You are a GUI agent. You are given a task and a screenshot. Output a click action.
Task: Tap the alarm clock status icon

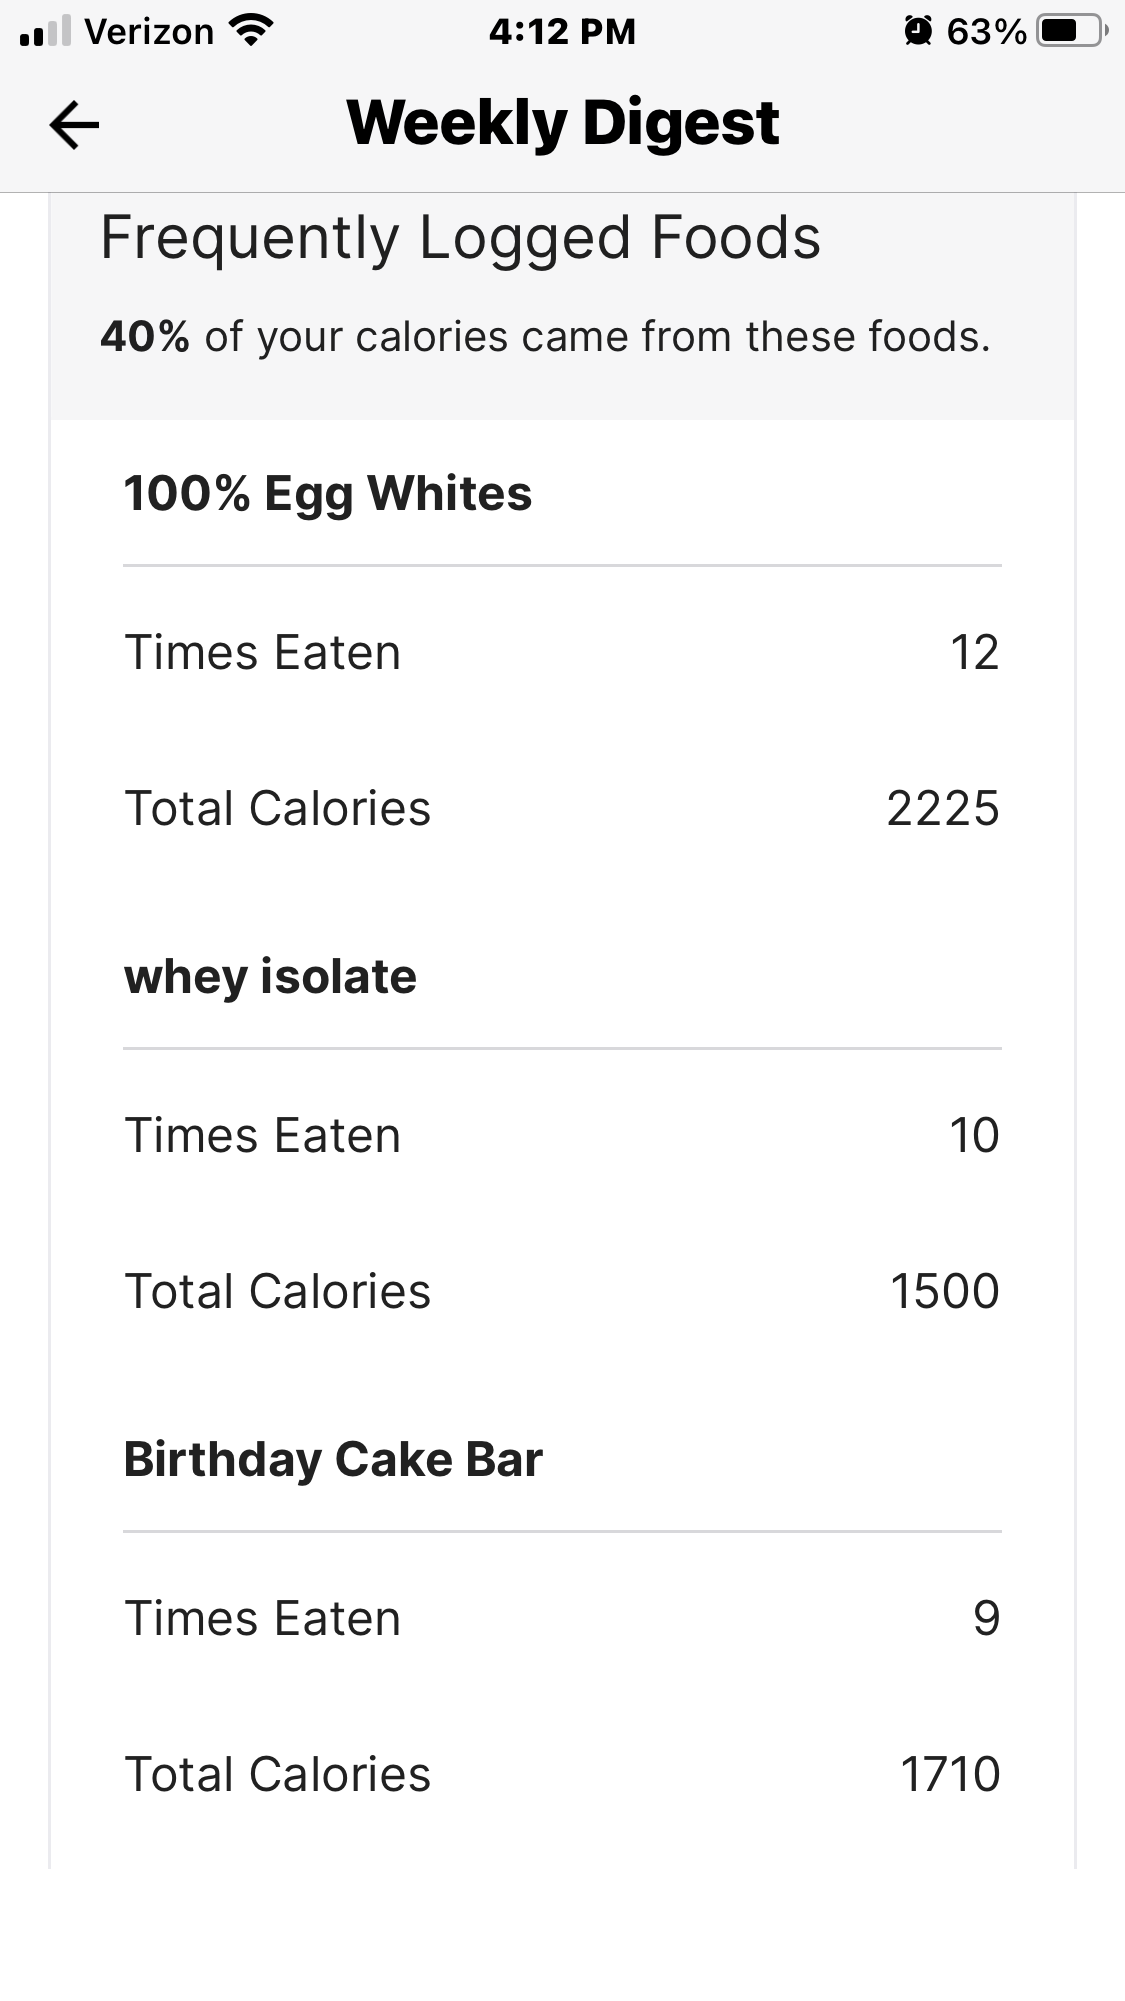tap(917, 32)
